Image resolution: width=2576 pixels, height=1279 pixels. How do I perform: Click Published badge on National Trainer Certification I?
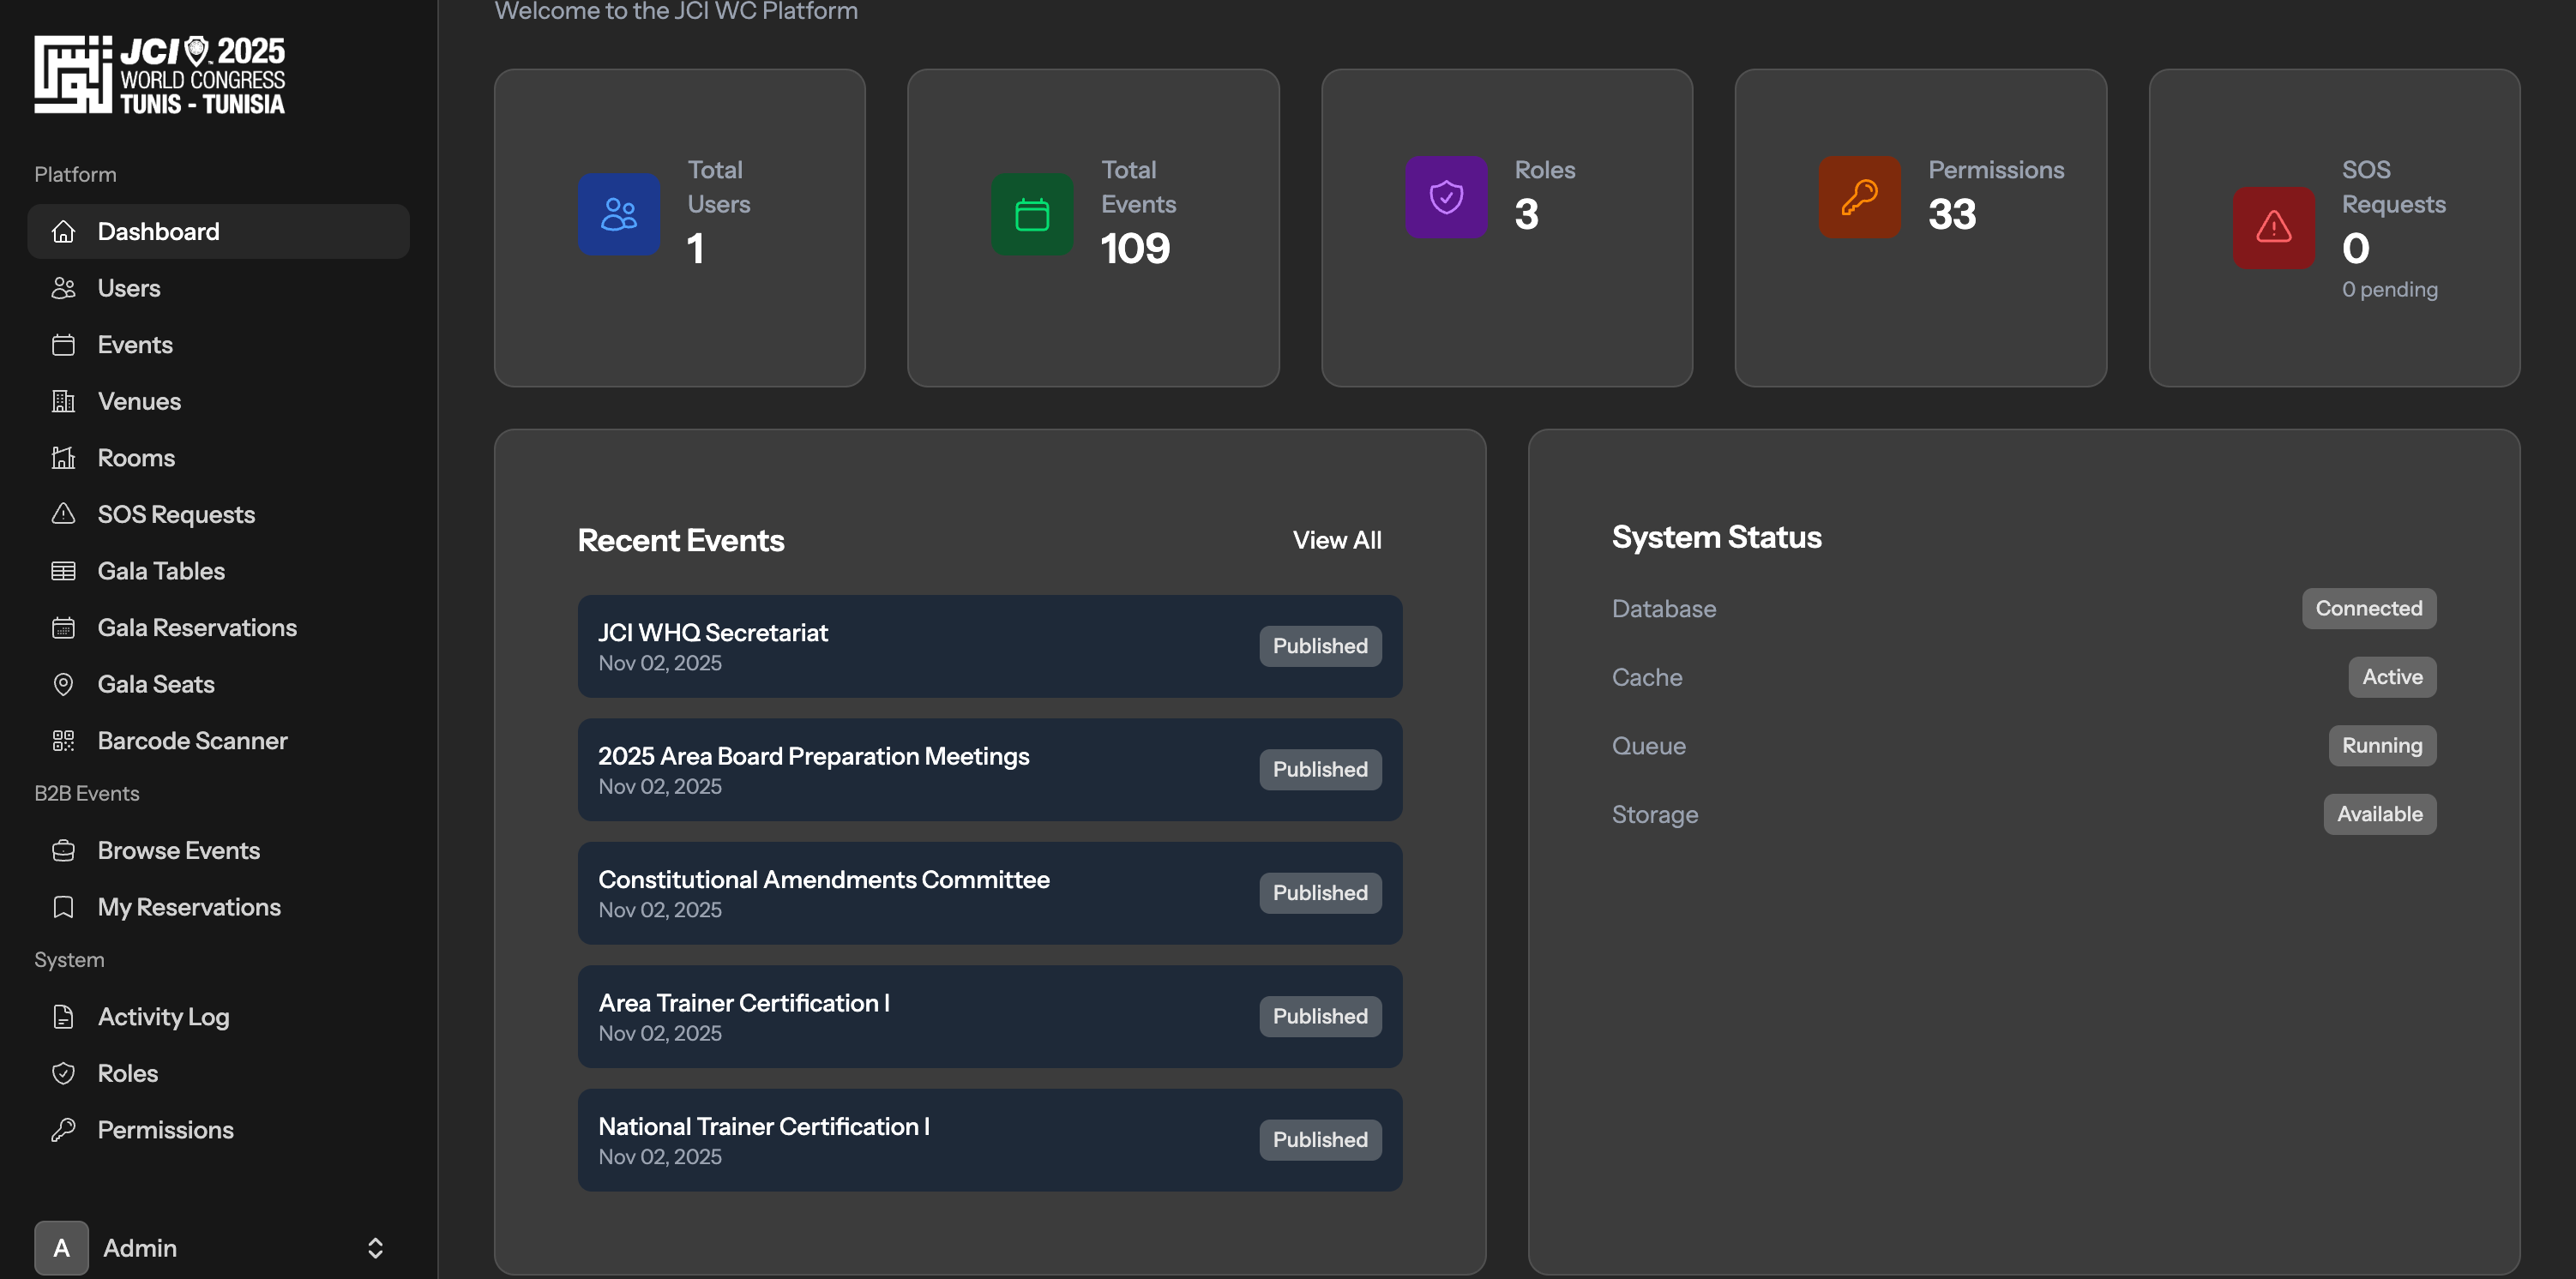tap(1320, 1140)
